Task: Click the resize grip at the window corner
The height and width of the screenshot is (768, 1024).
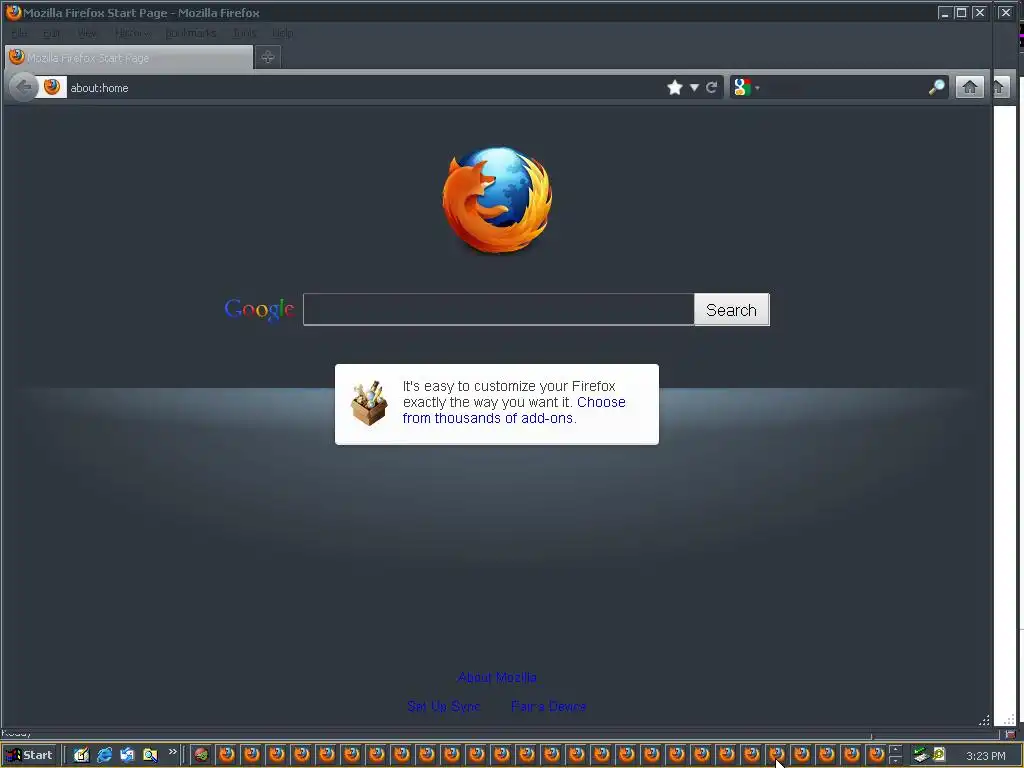Action: pos(984,720)
